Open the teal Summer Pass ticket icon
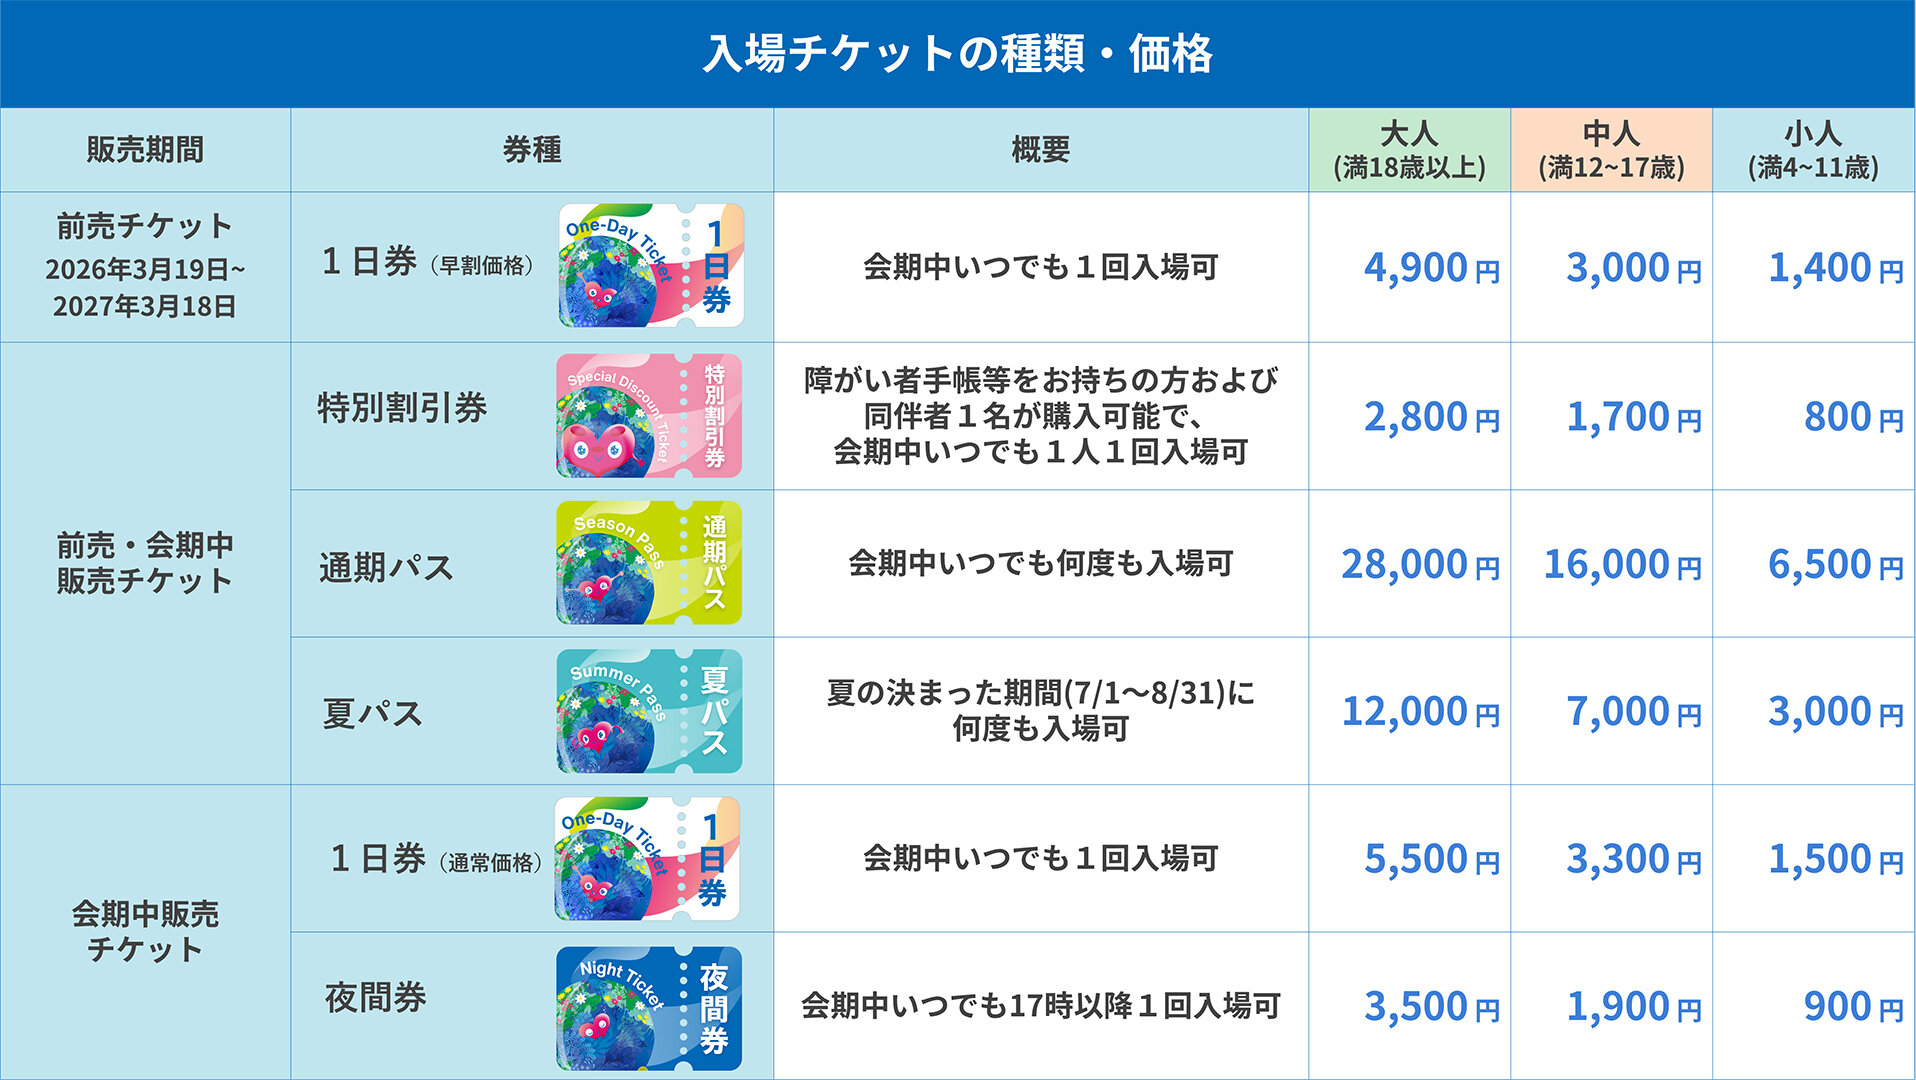Screen dimensions: 1916x1080 point(648,711)
